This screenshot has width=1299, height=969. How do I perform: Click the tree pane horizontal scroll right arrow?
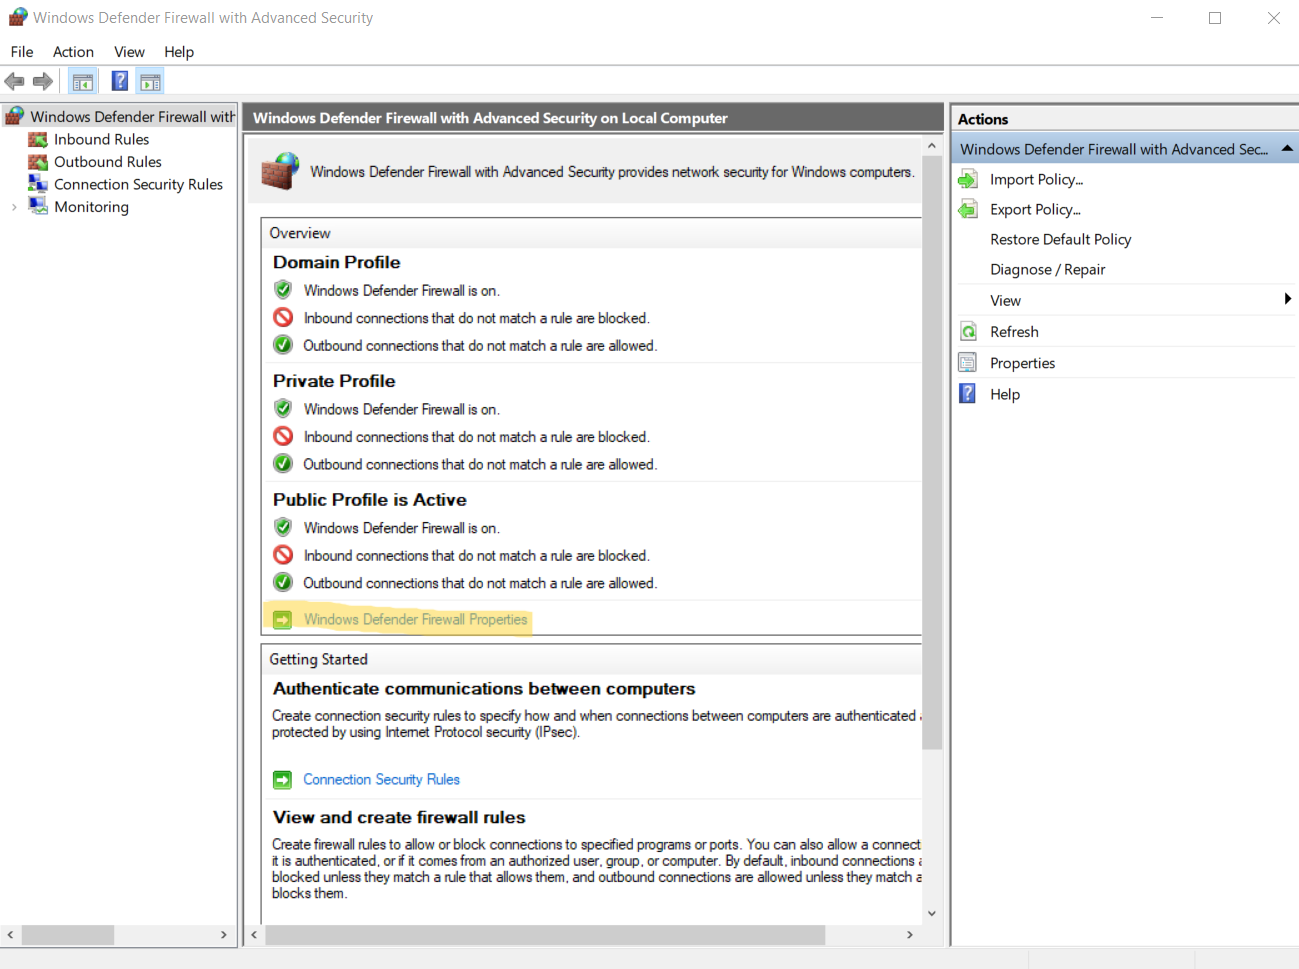[x=224, y=935]
